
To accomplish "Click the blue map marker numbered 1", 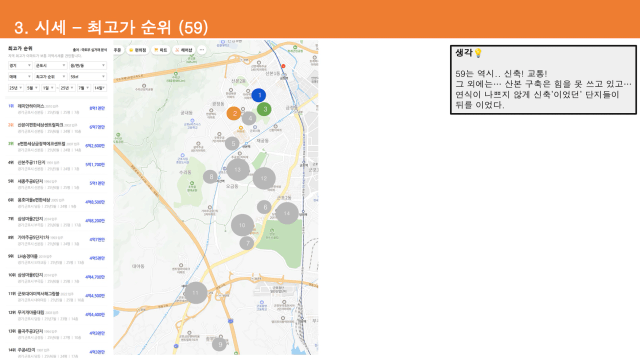I will click(x=258, y=95).
